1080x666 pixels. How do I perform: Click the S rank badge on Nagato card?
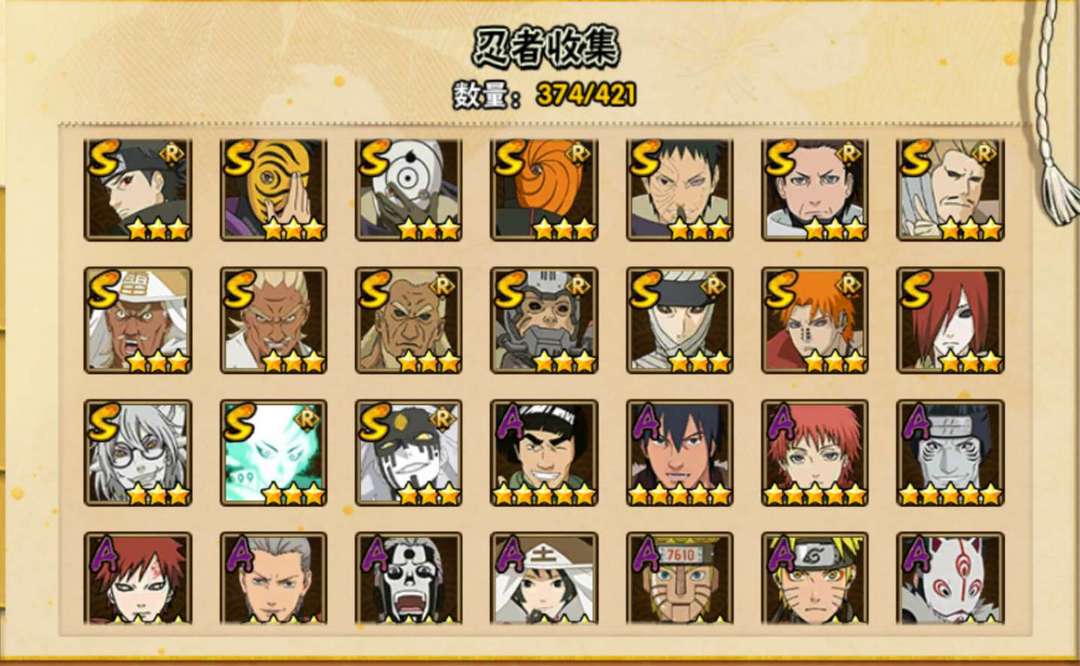(917, 289)
